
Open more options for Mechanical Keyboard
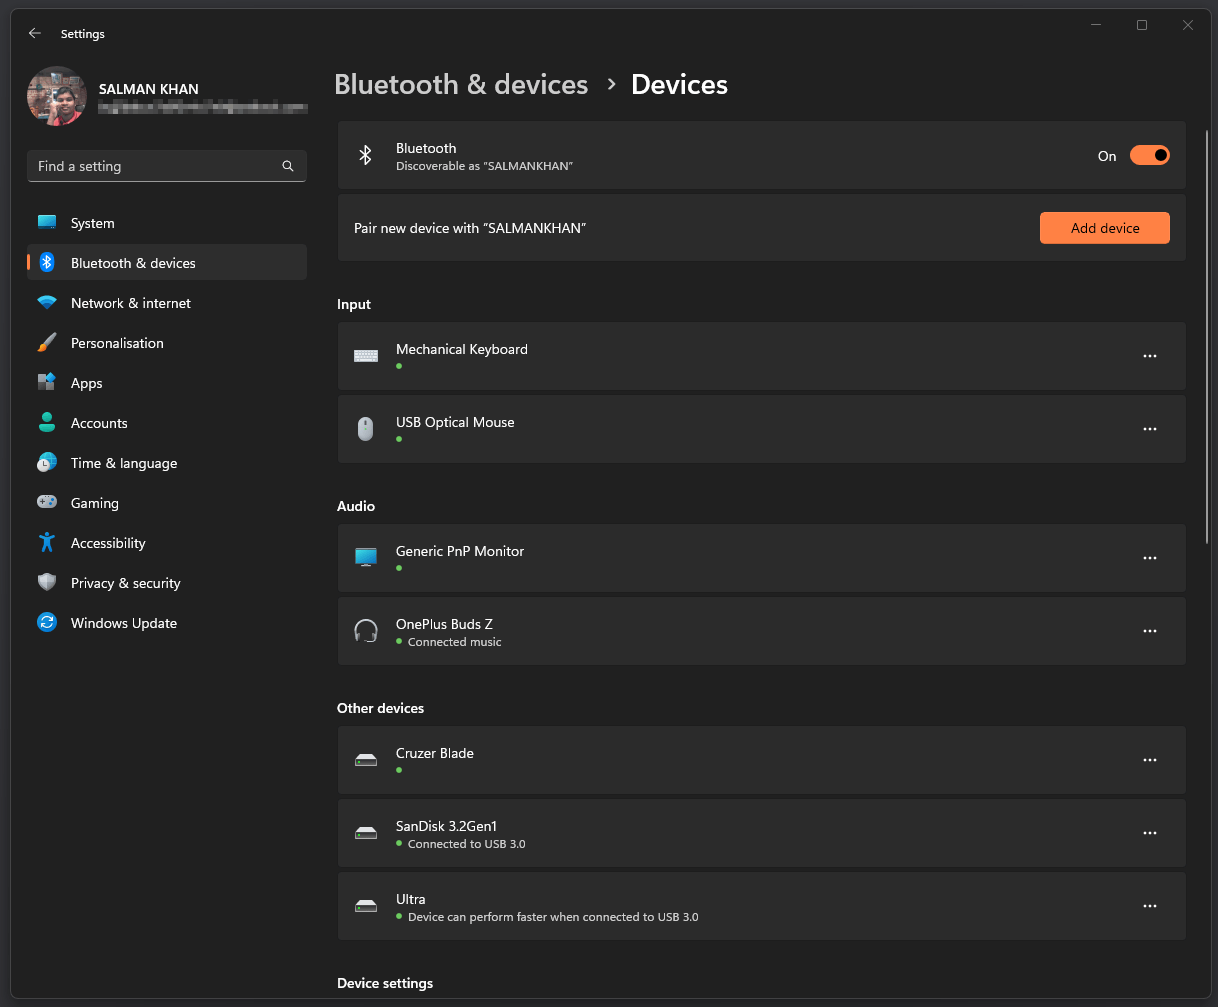tap(1149, 356)
